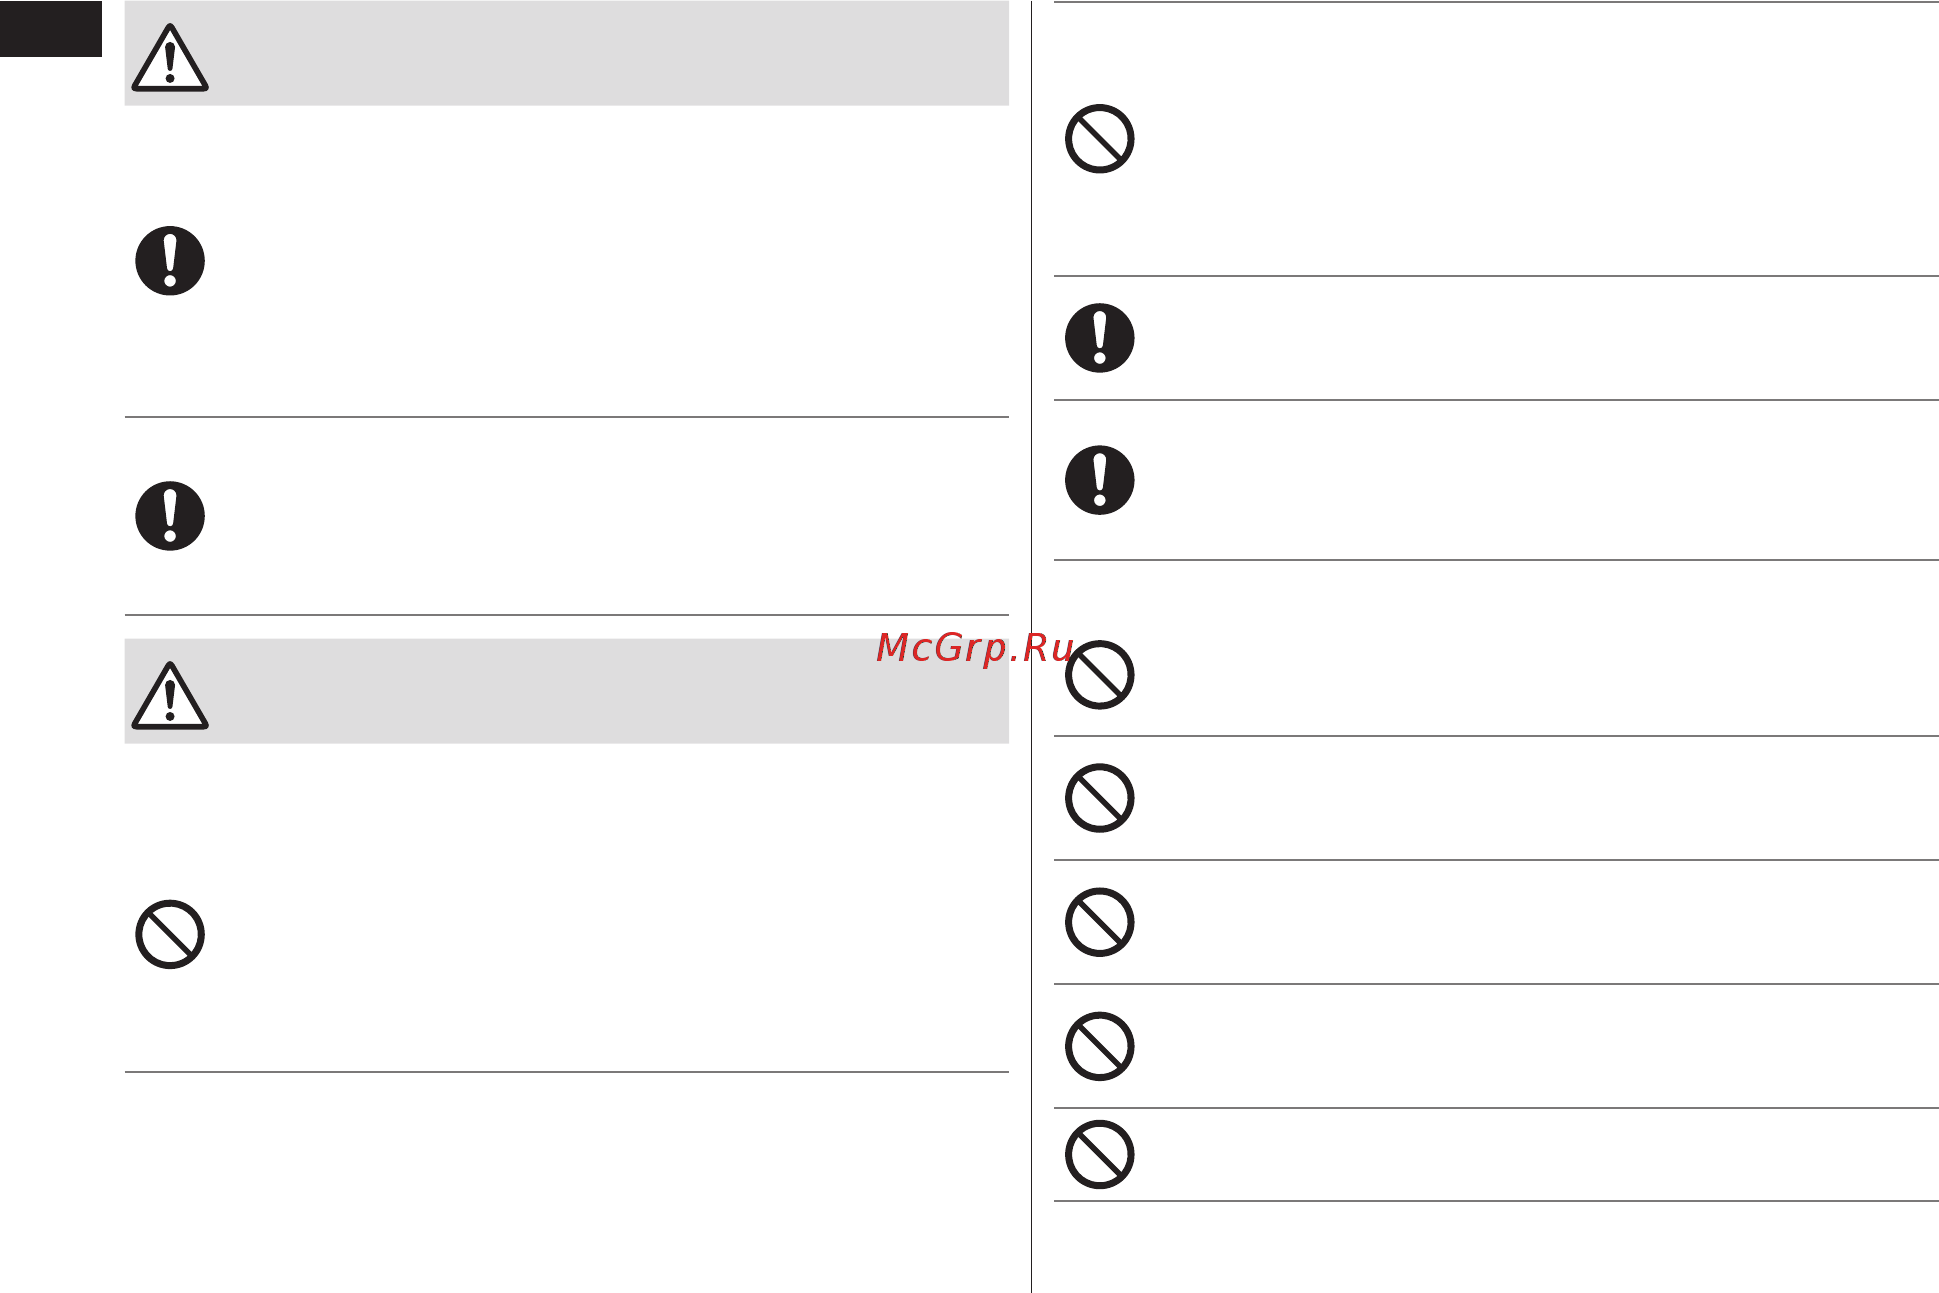Select the upper exclamation circle in the right column

(x=1100, y=338)
